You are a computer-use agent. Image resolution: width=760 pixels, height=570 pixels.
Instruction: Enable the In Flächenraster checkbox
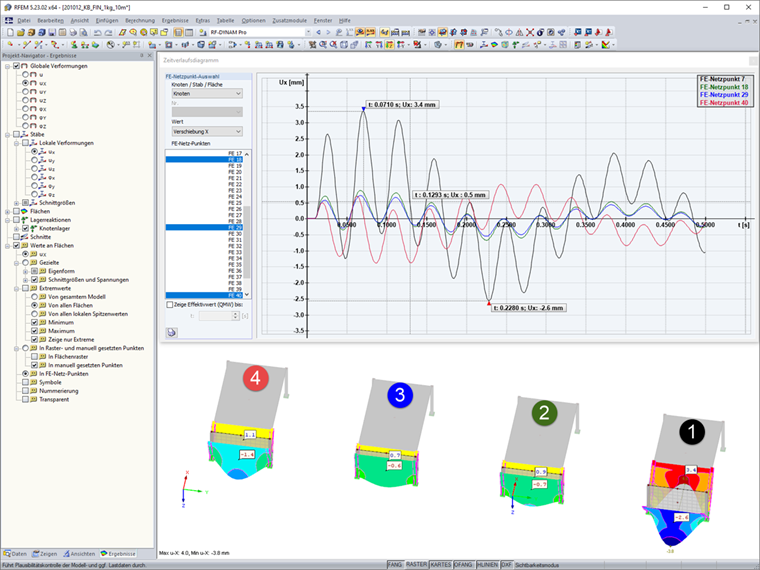coord(34,357)
